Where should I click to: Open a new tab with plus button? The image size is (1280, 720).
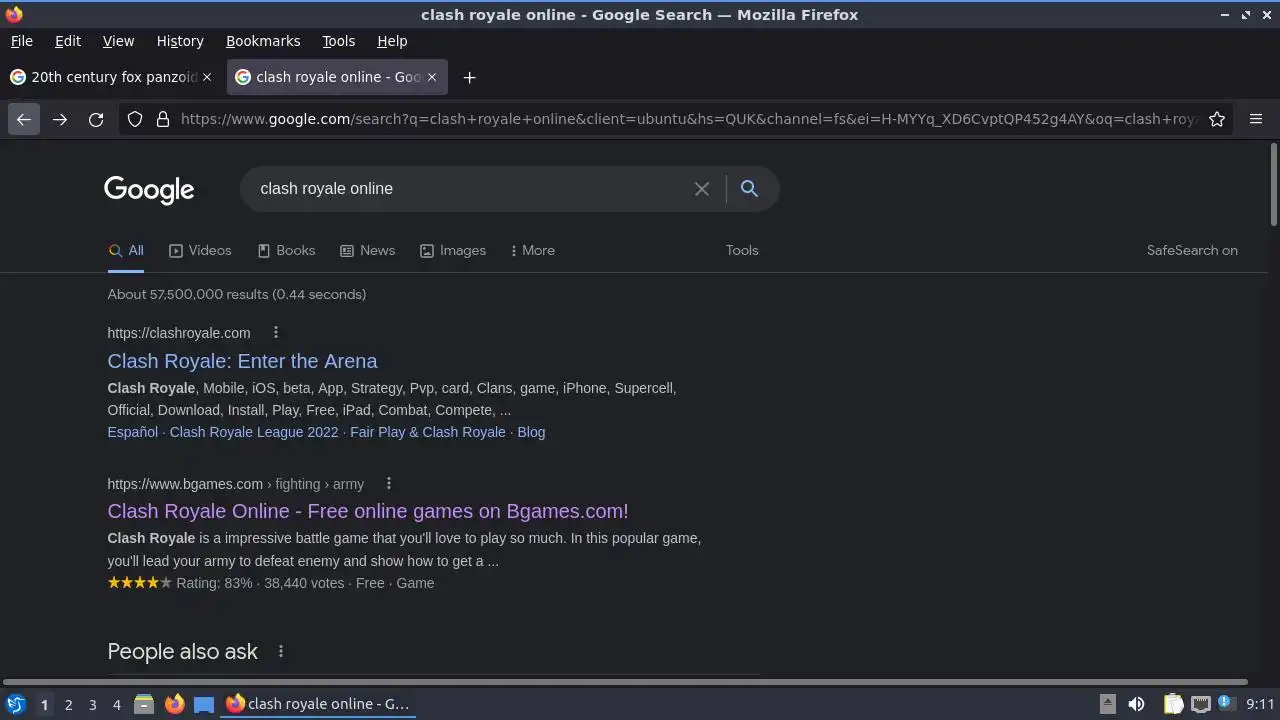click(469, 77)
